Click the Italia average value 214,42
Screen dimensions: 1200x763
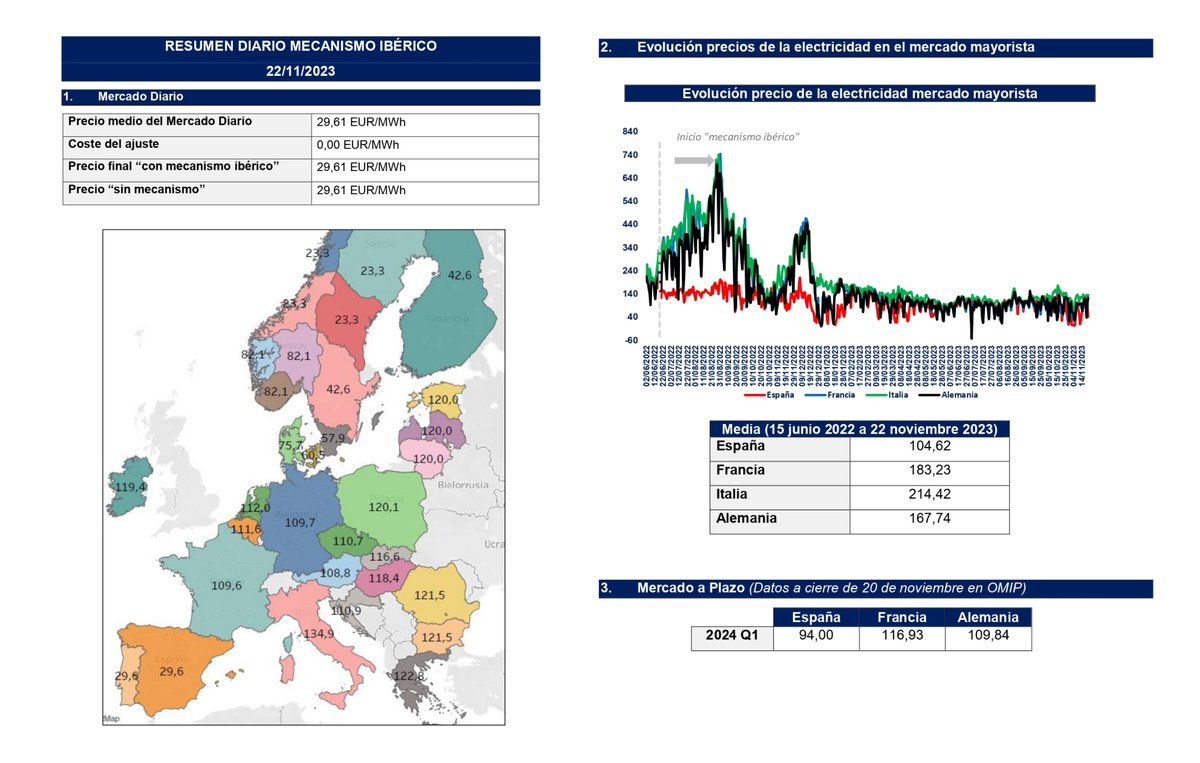[x=930, y=495]
